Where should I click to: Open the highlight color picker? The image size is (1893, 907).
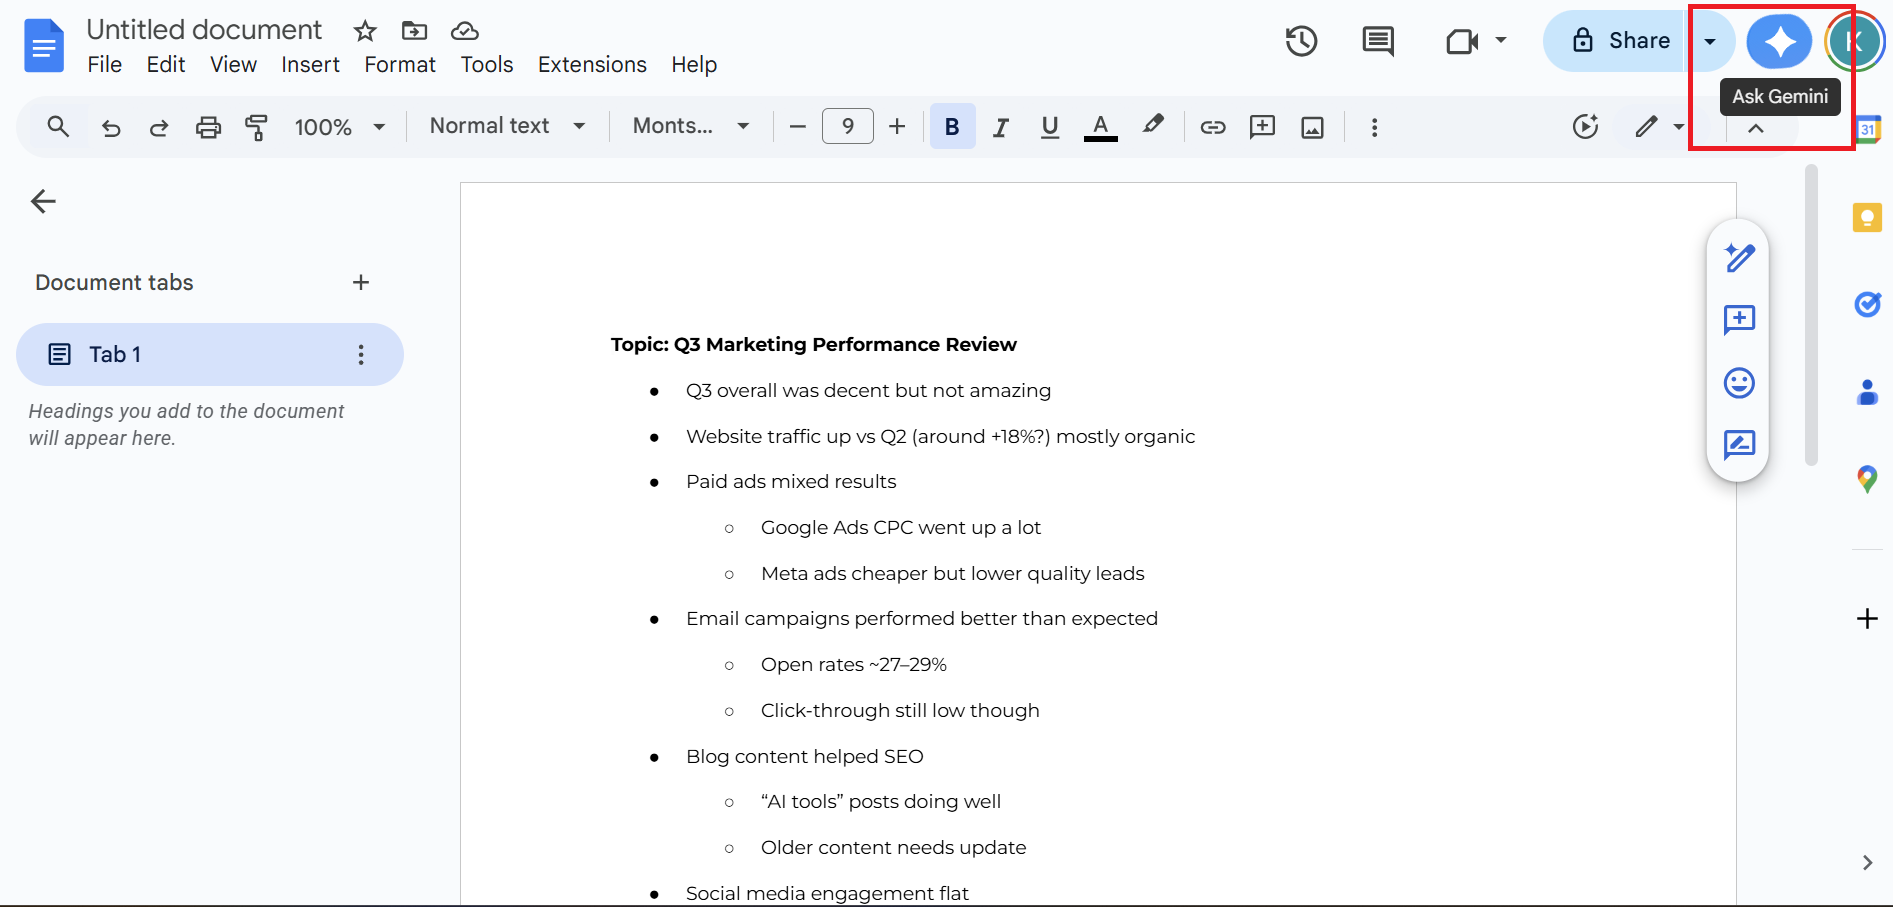(1152, 126)
